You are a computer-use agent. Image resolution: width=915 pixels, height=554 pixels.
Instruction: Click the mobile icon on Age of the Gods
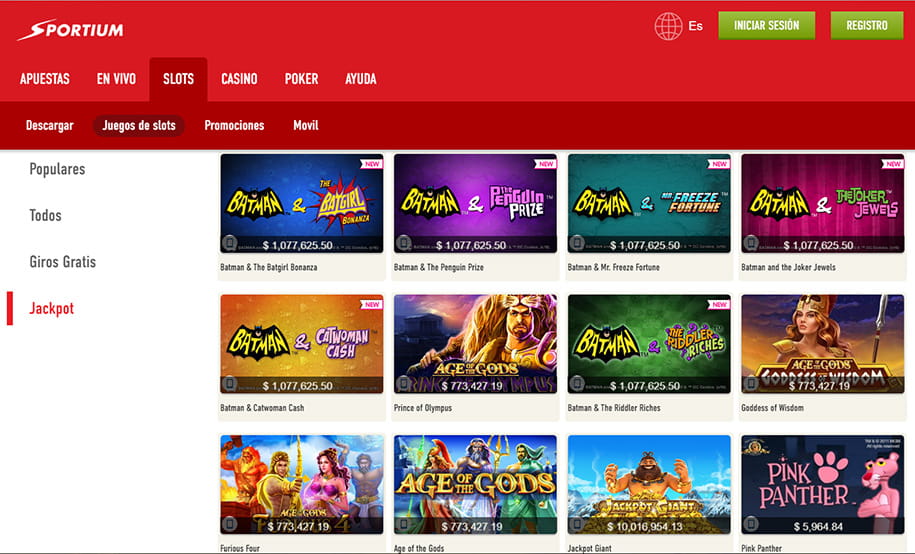coord(403,524)
